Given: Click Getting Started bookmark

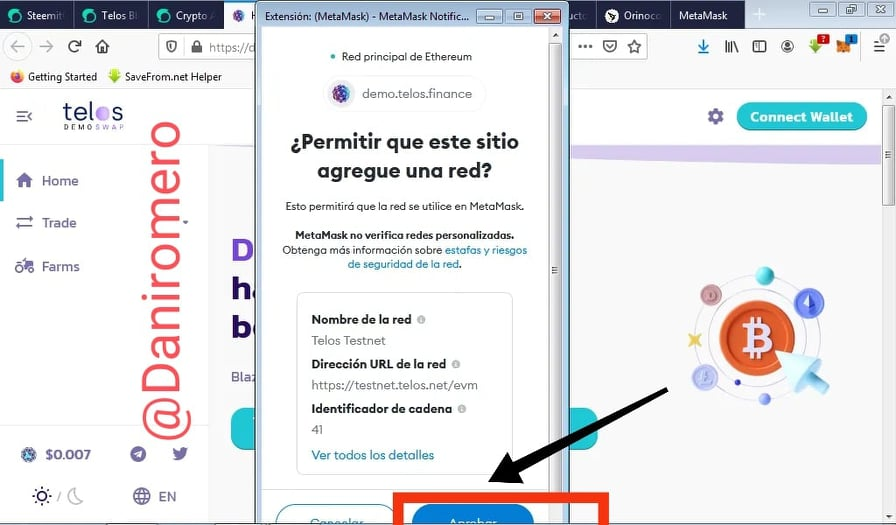Looking at the screenshot, I should point(54,77).
